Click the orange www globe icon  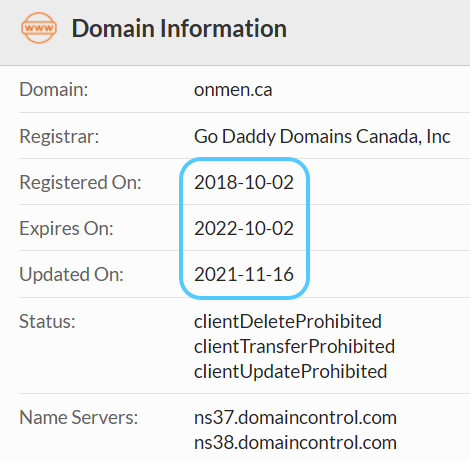pyautogui.click(x=39, y=28)
